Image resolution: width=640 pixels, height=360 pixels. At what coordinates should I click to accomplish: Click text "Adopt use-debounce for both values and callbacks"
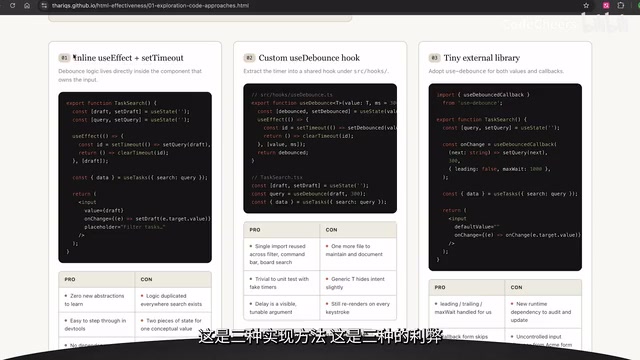(x=496, y=71)
